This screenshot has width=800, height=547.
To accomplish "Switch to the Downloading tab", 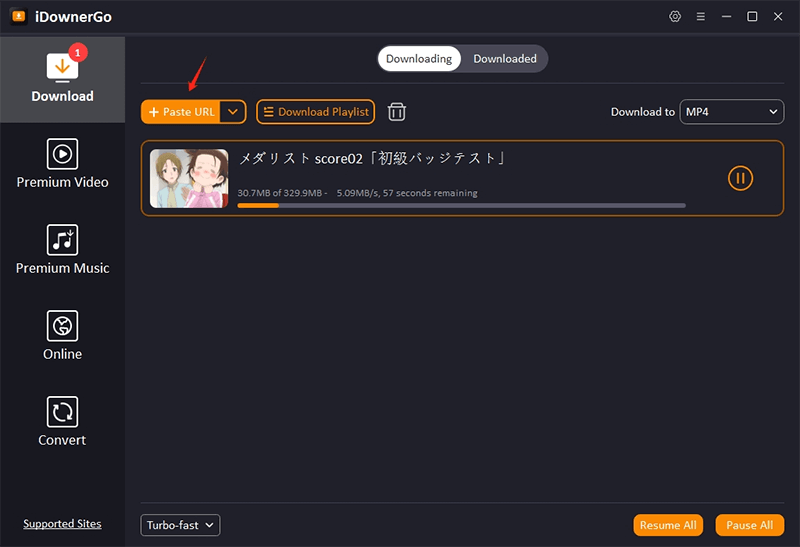I will 419,59.
